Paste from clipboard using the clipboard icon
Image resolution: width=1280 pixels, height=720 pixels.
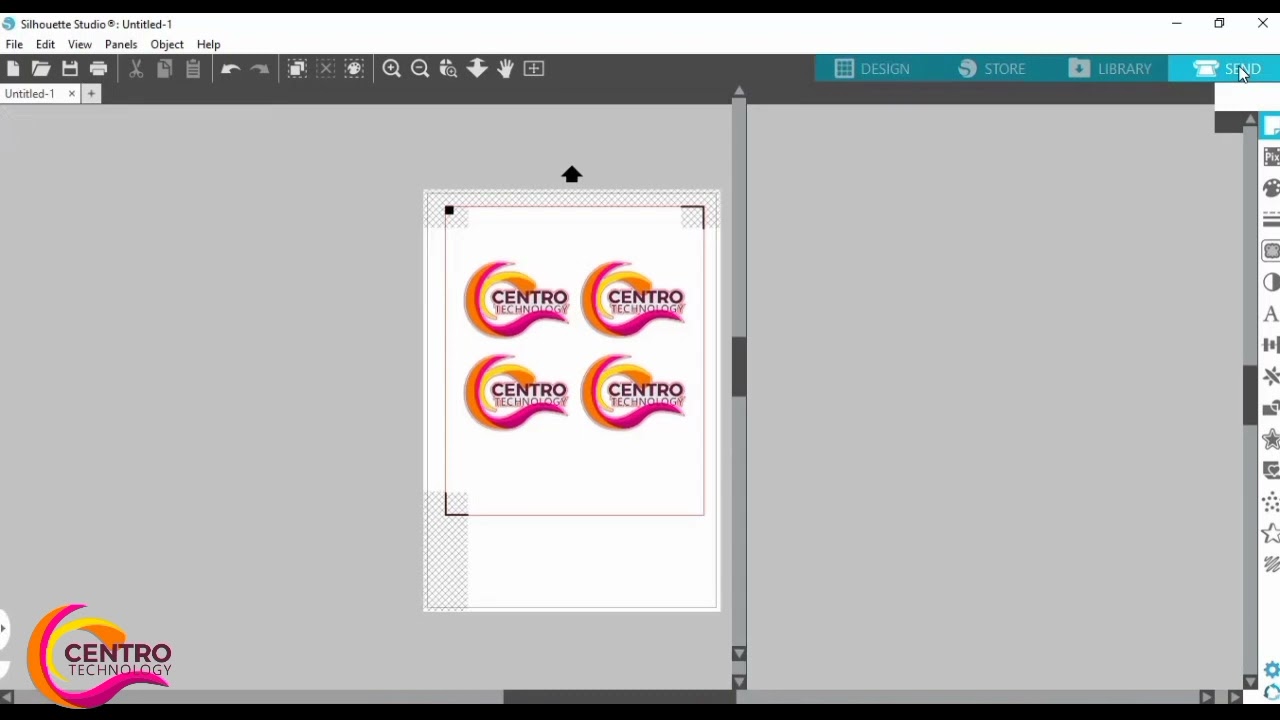(x=193, y=69)
